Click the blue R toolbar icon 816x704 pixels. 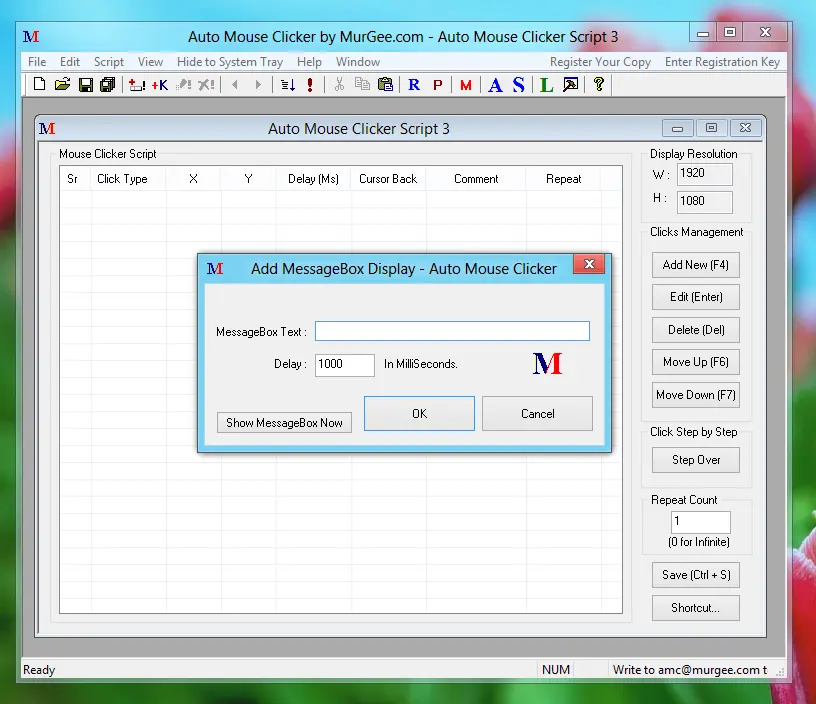click(x=414, y=85)
